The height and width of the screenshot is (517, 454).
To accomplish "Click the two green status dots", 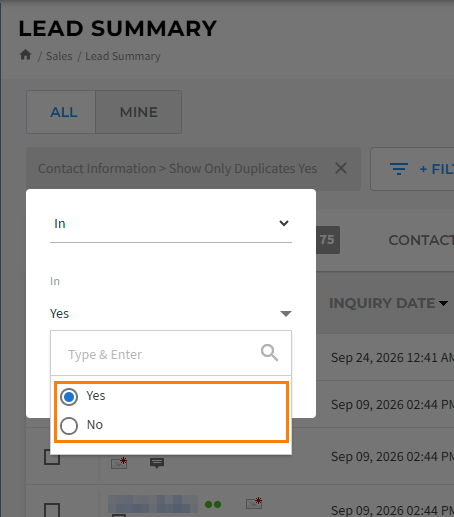I will click(213, 504).
